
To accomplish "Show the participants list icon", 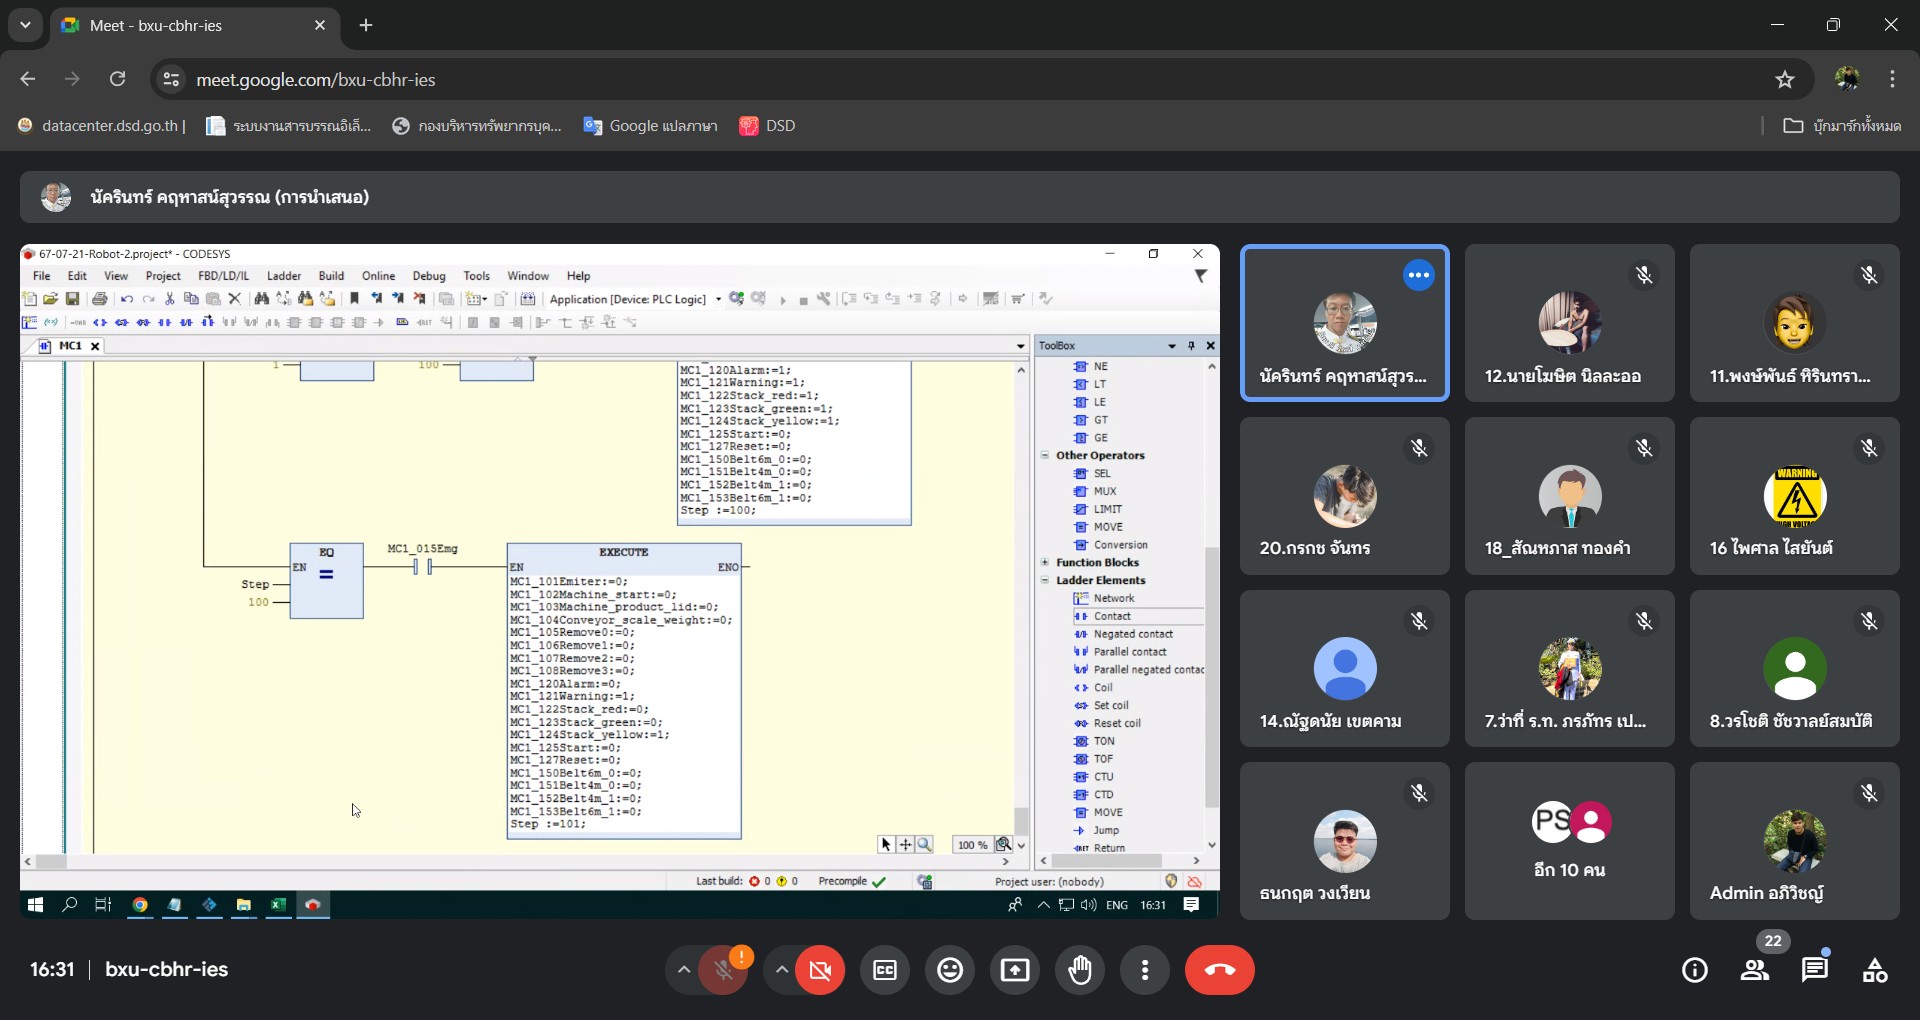I will click(1754, 970).
